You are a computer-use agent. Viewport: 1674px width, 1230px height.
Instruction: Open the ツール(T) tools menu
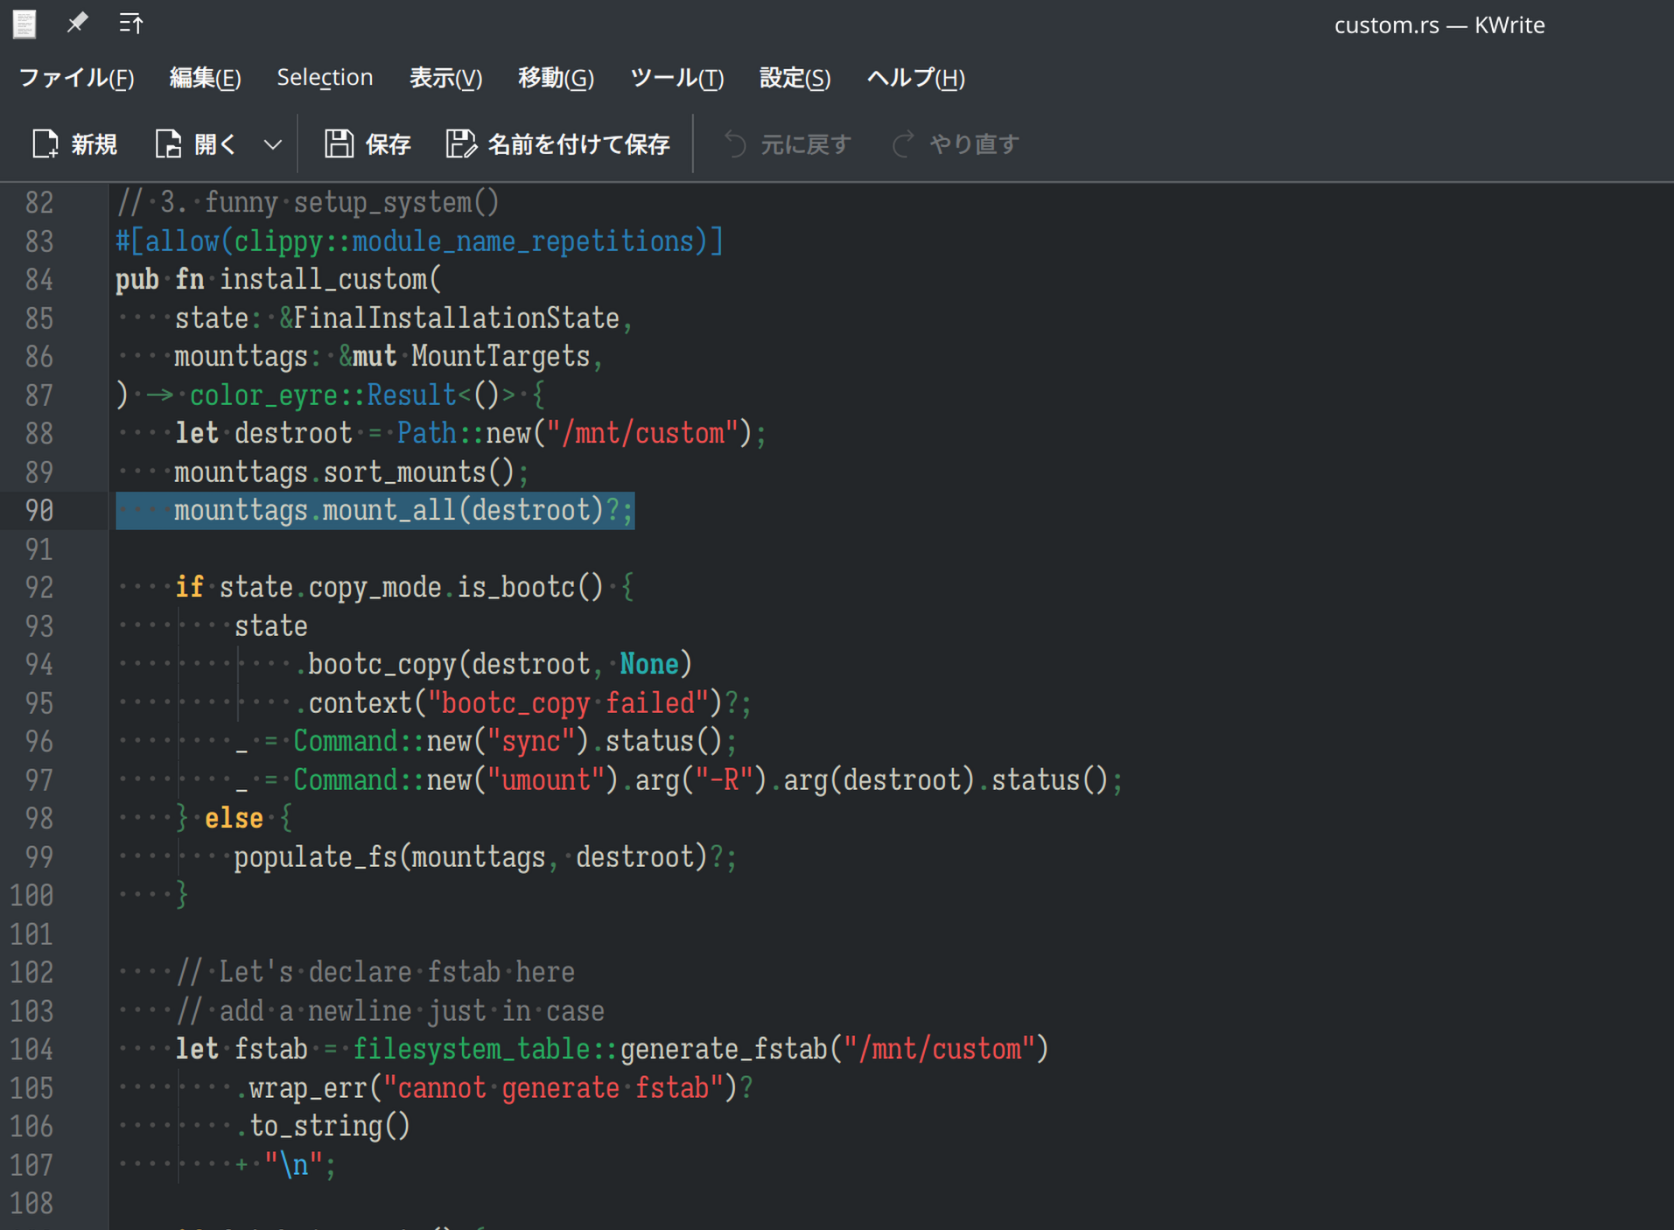tap(676, 78)
